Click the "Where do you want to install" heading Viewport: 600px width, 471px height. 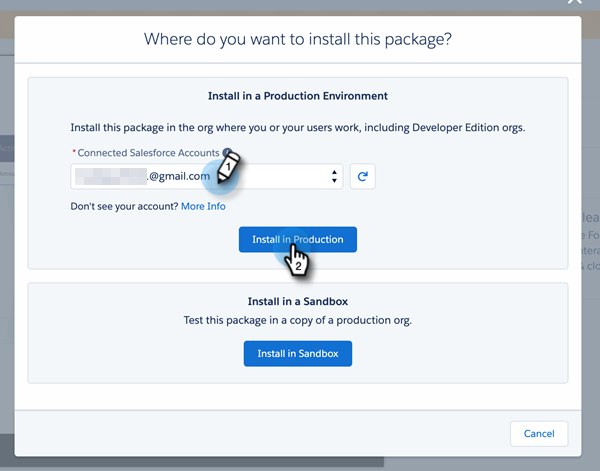pyautogui.click(x=297, y=39)
